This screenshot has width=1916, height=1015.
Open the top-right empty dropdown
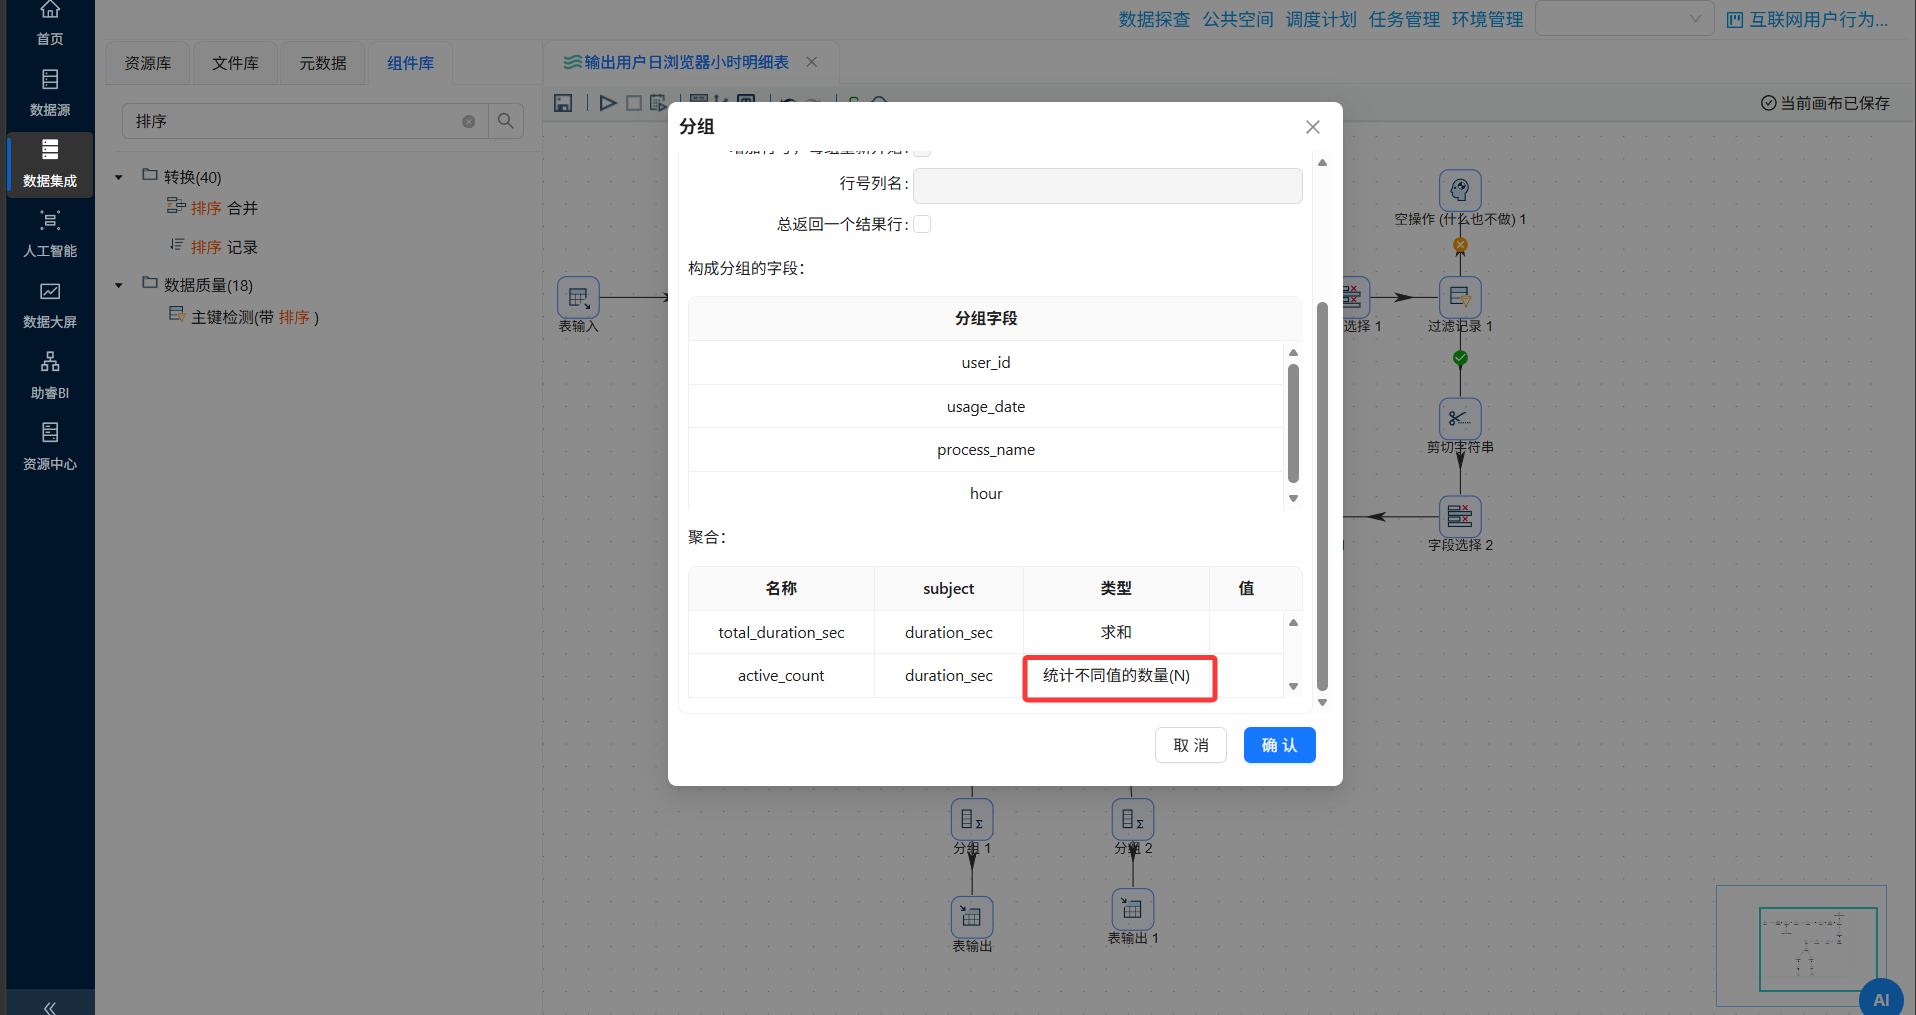1625,19
